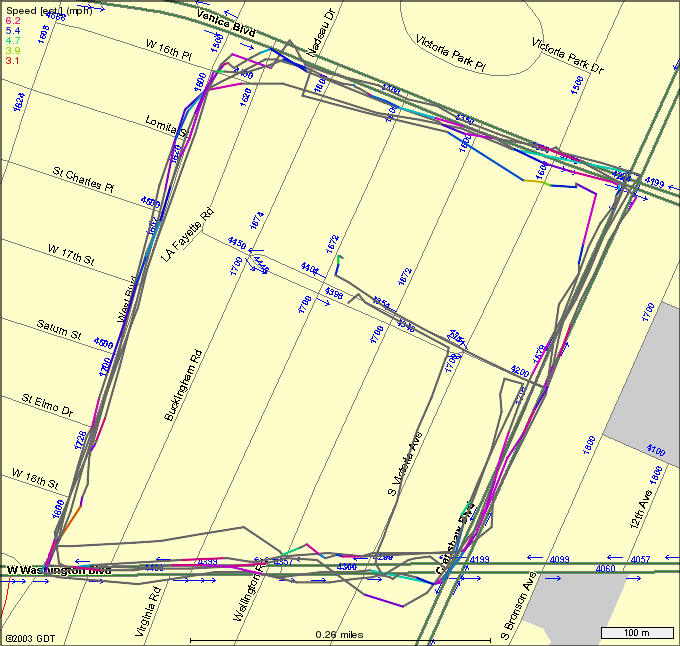The width and height of the screenshot is (680, 646).
Task: Click the Victoria Park Pl label
Action: [450, 52]
